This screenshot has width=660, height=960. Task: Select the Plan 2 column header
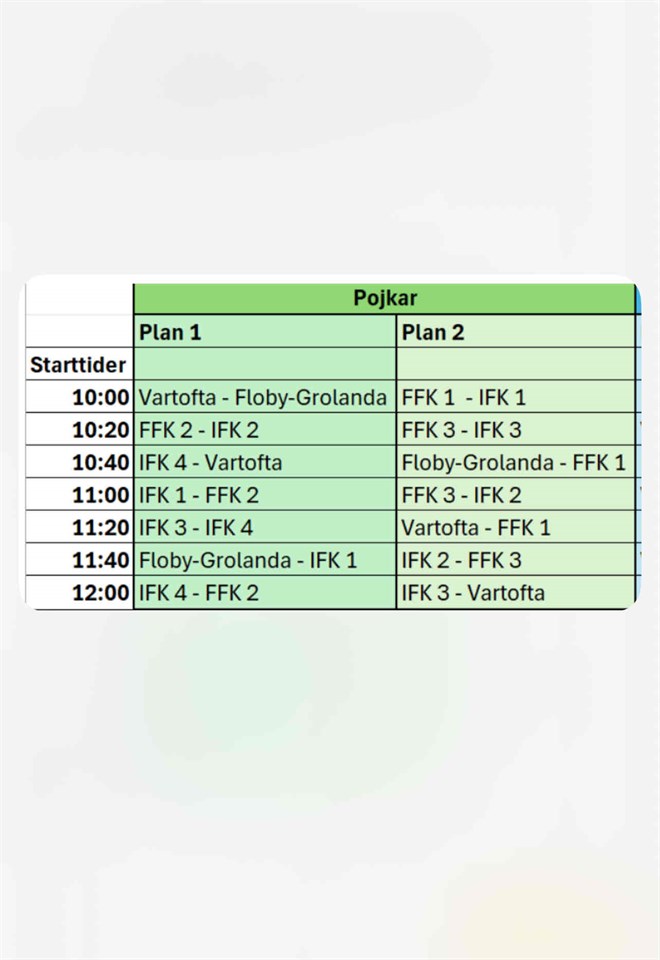point(515,332)
